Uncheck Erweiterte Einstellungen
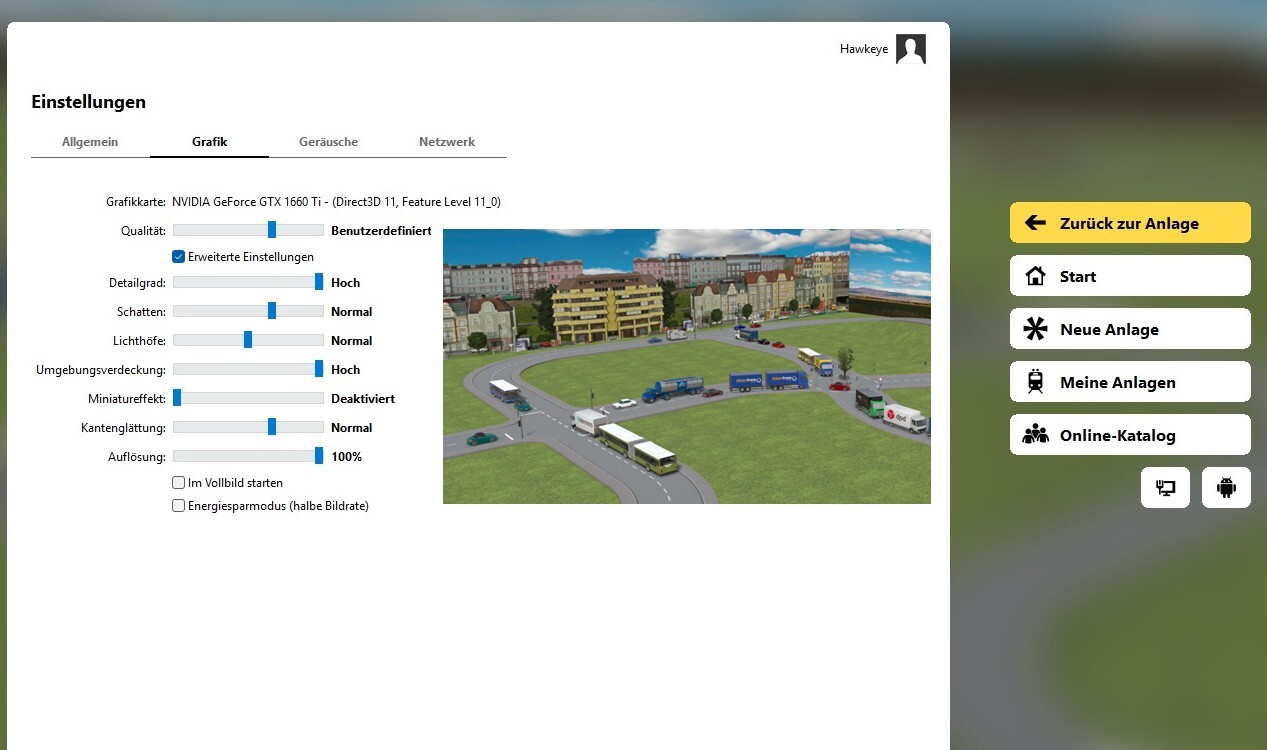The height and width of the screenshot is (750, 1267). click(178, 256)
